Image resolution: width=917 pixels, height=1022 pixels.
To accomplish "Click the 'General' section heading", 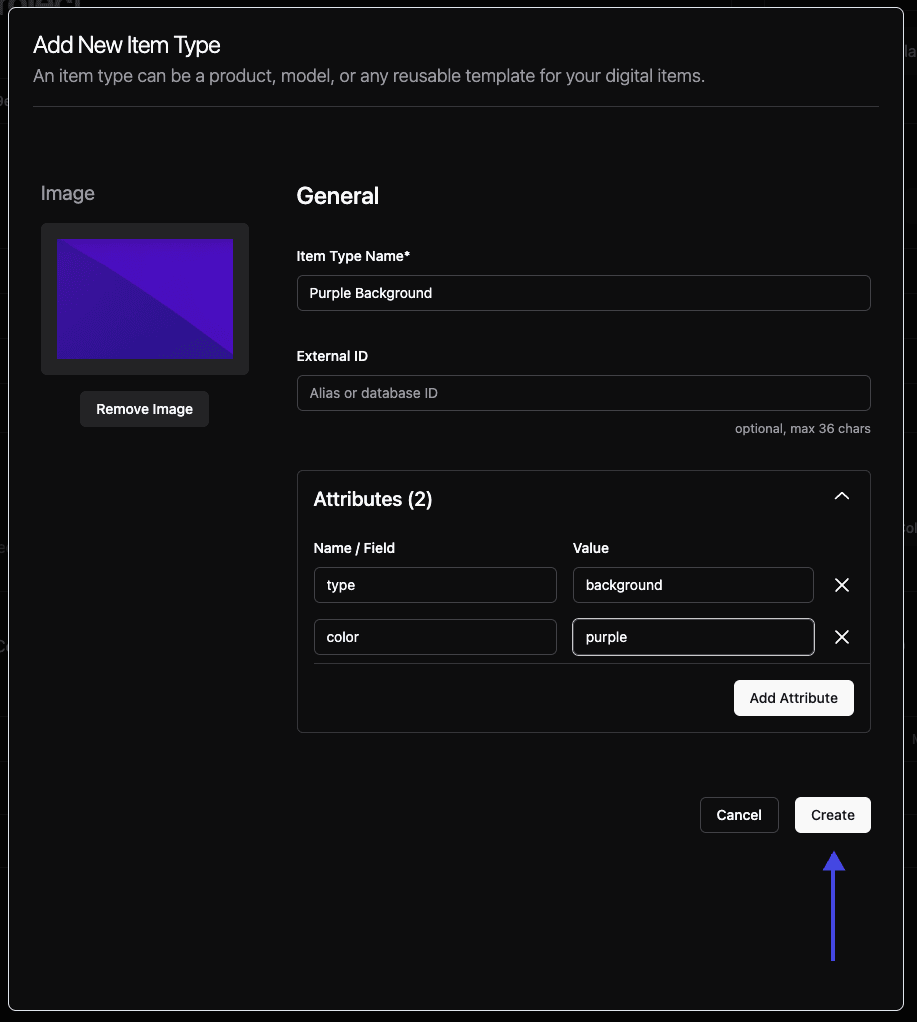I will (338, 196).
